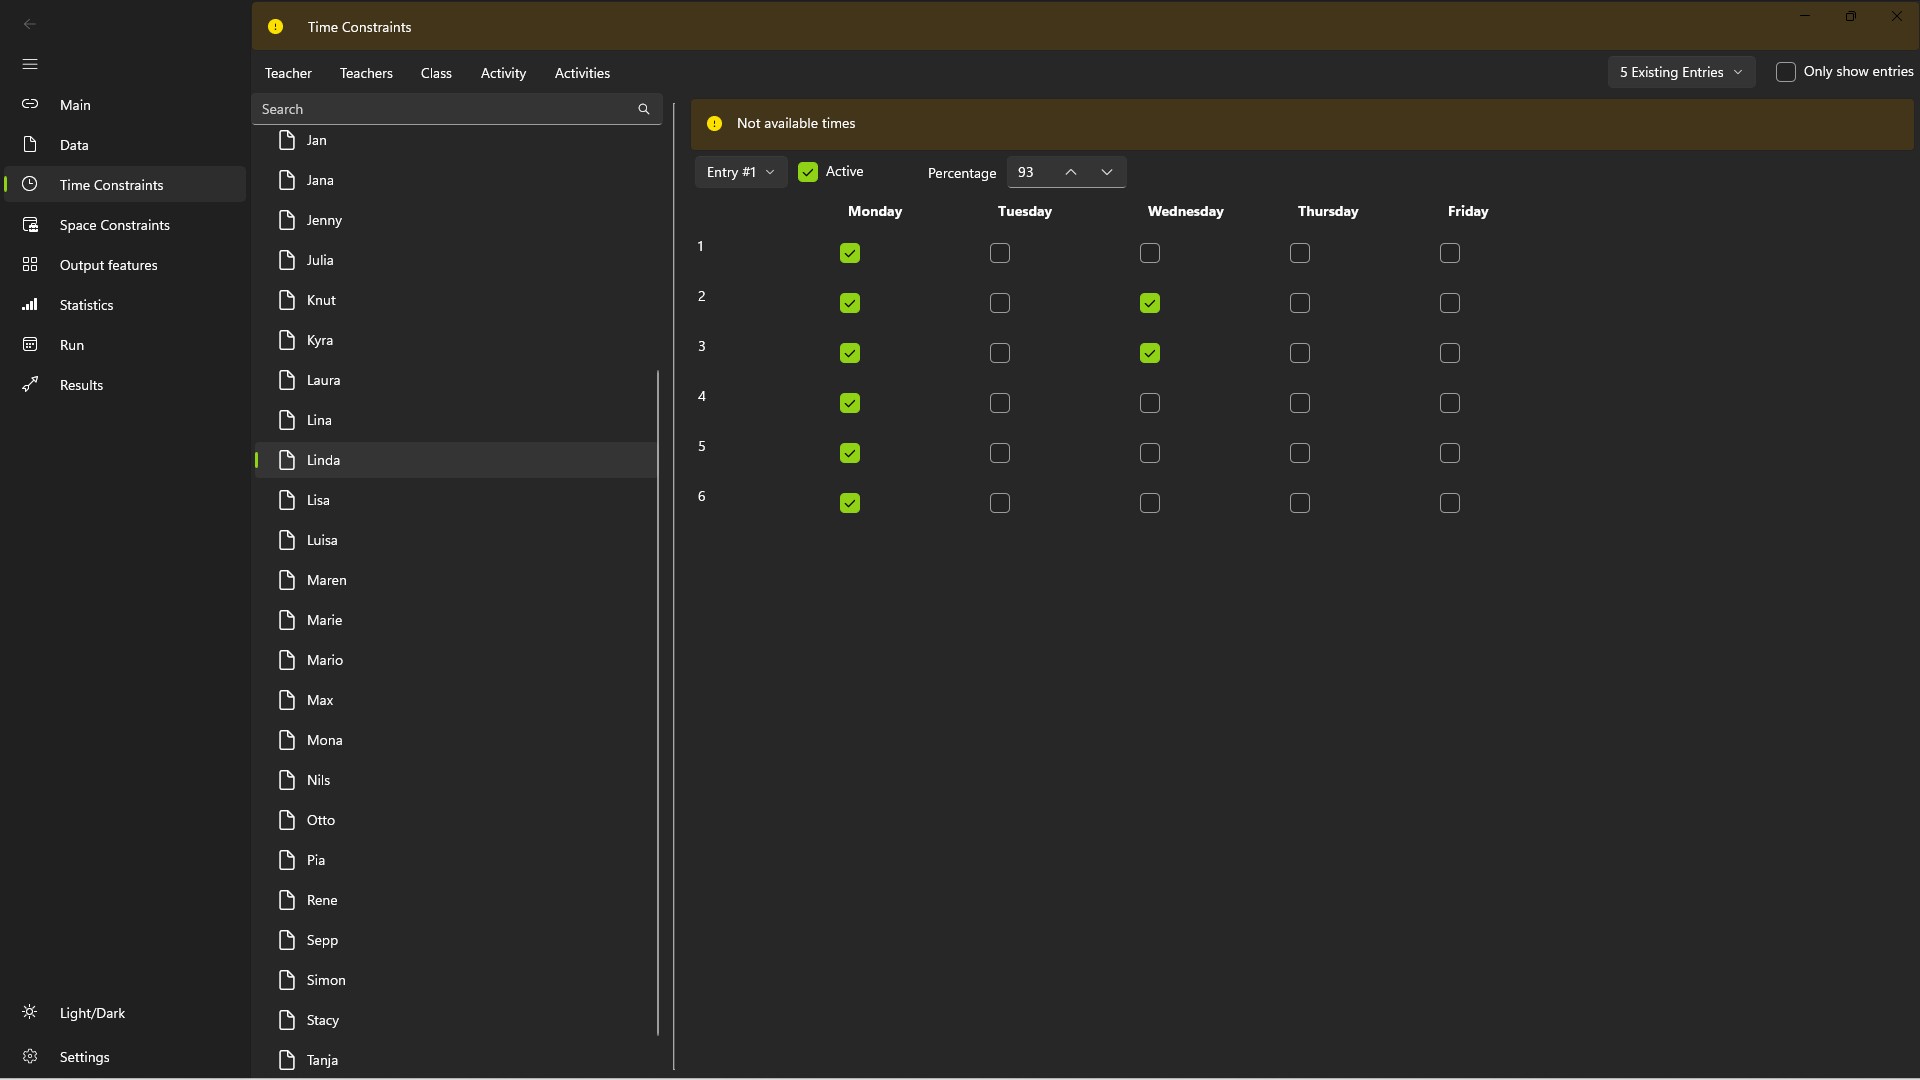Screen dimensions: 1920x1080
Task: Open the hamburger navigation menu icon
Action: tap(30, 64)
